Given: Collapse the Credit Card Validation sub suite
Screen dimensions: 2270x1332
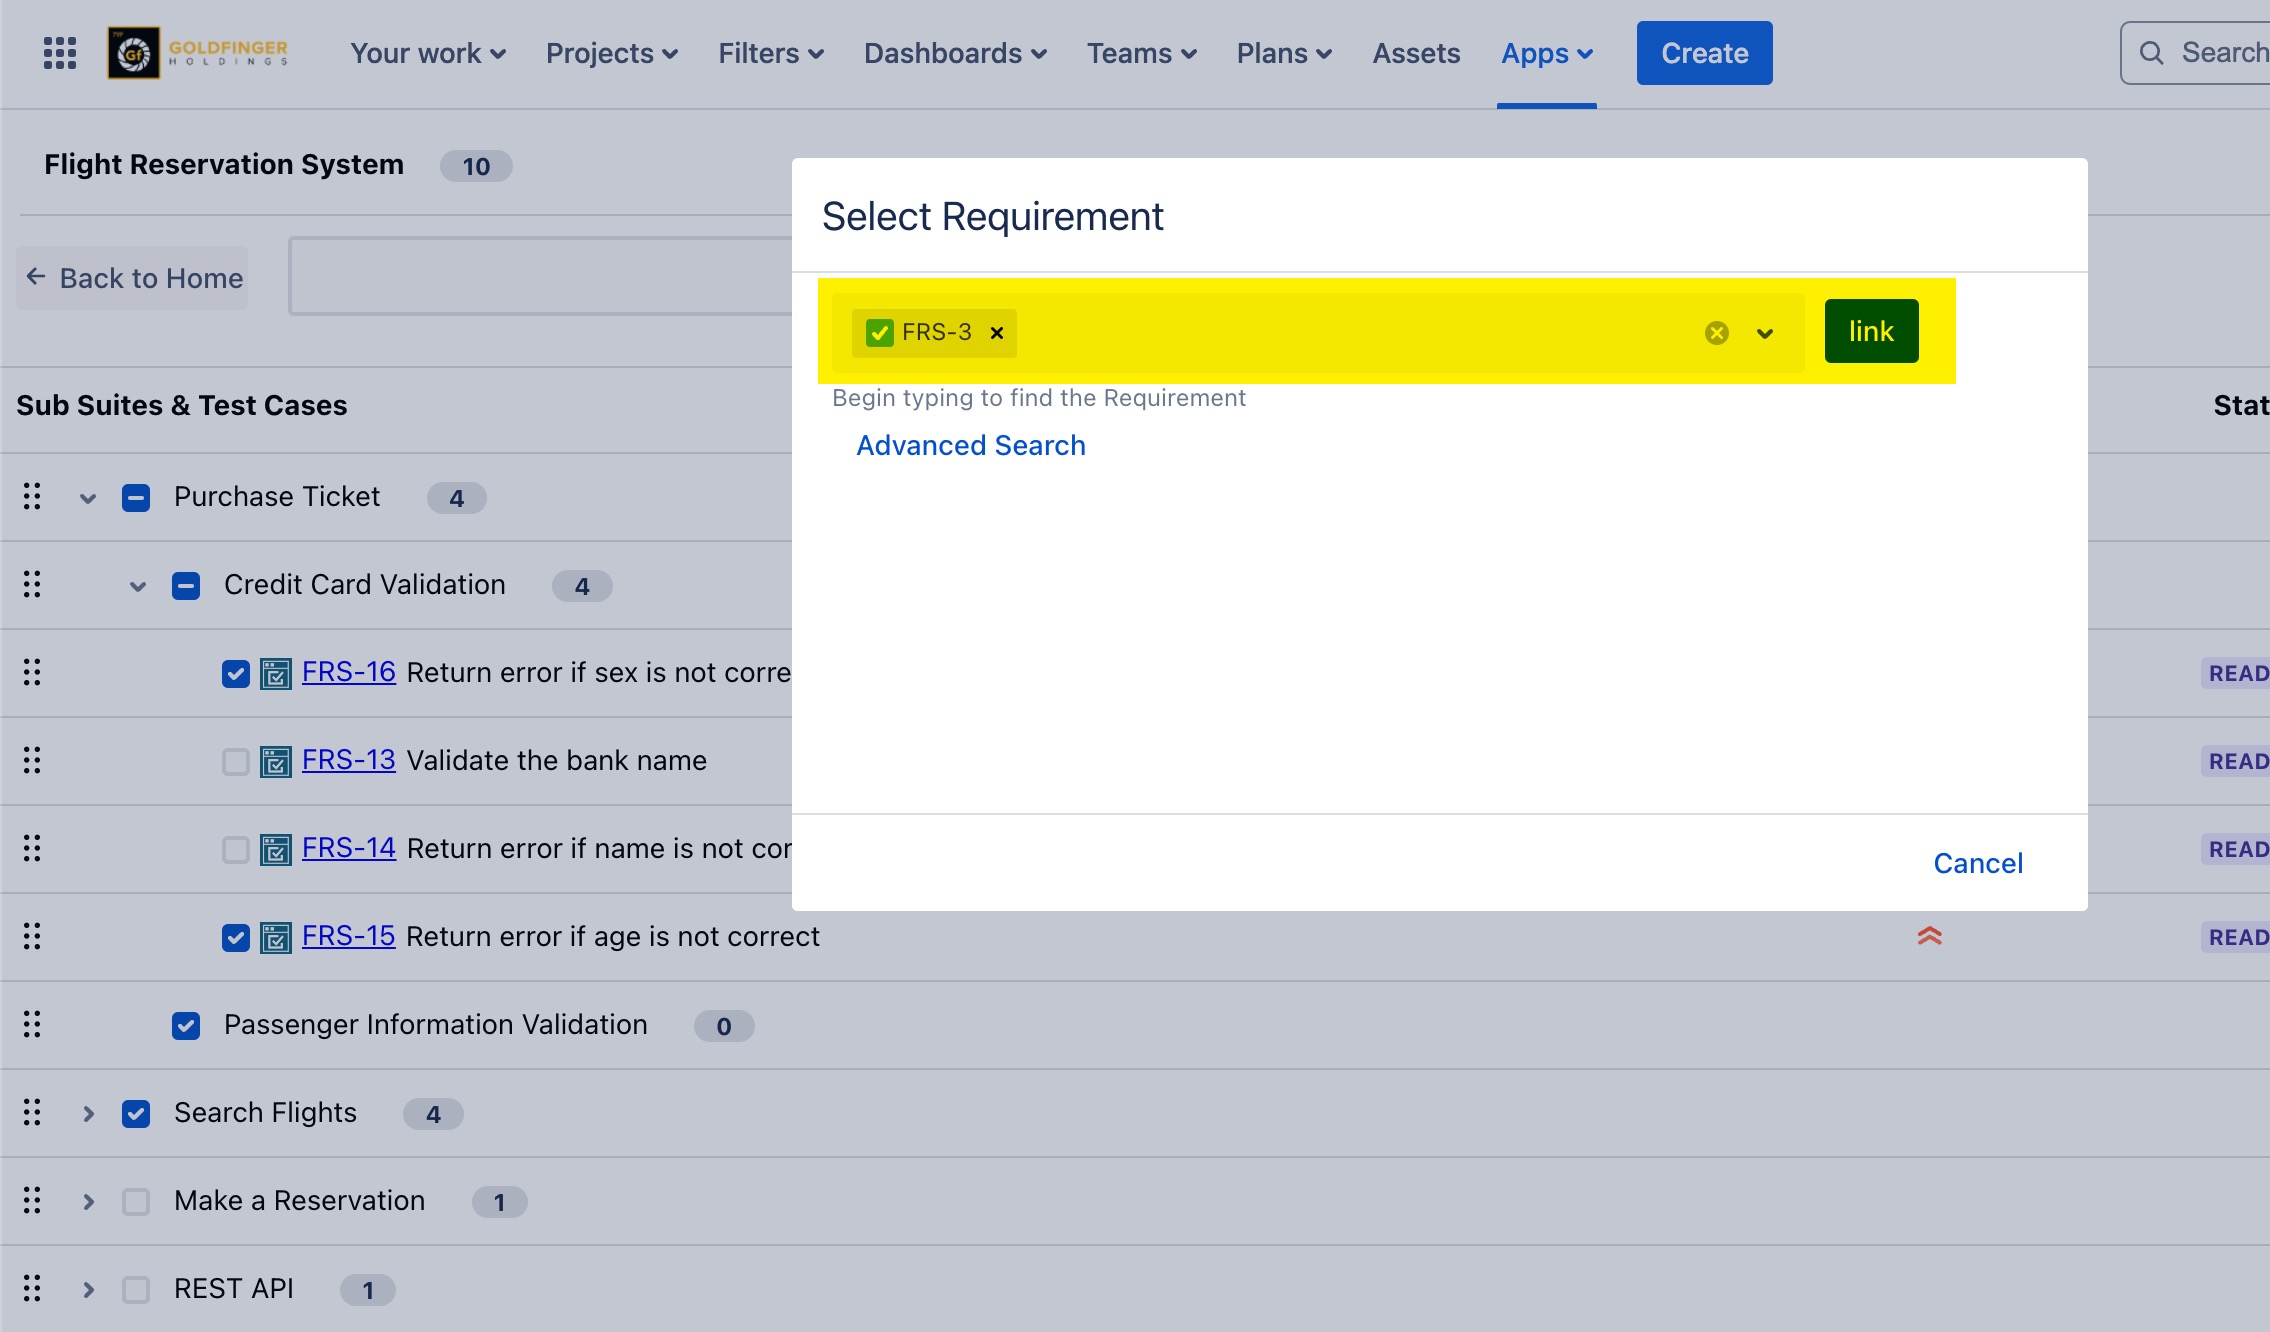Looking at the screenshot, I should coord(138,586).
